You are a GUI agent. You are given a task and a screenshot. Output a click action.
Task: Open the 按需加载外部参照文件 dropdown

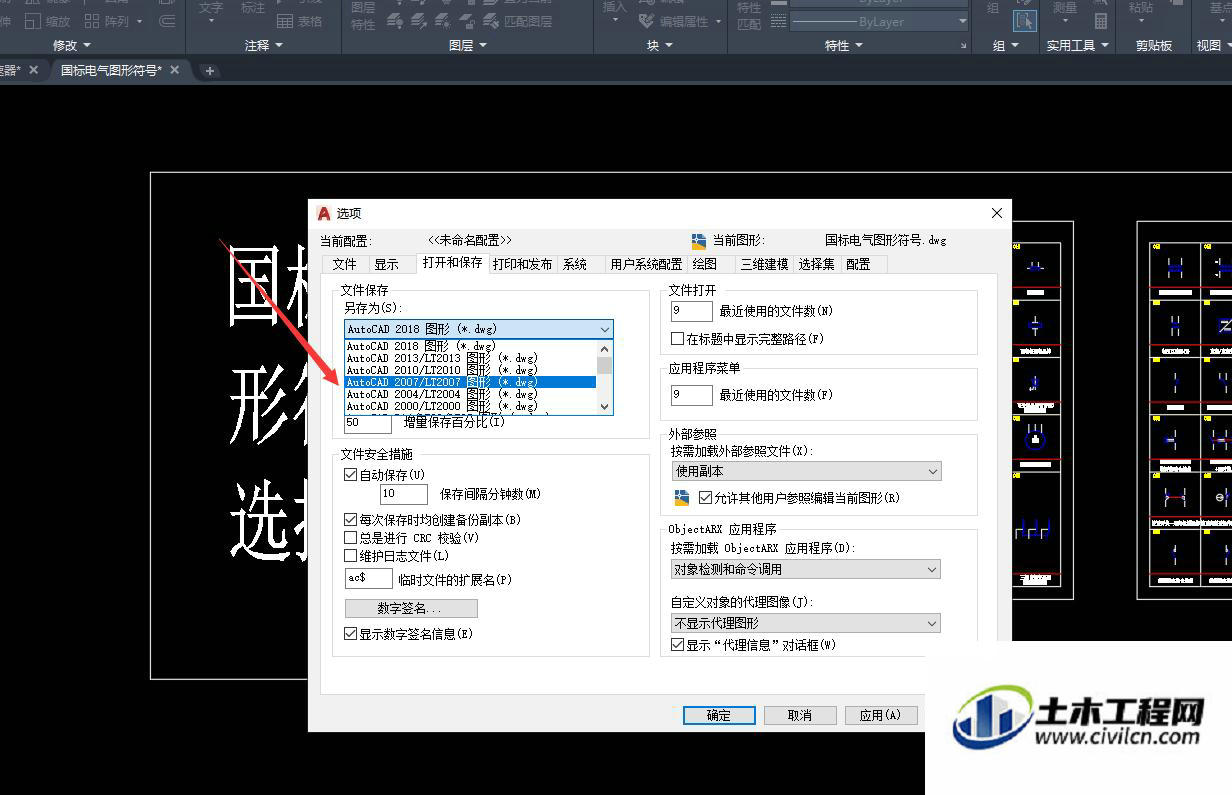(x=806, y=471)
